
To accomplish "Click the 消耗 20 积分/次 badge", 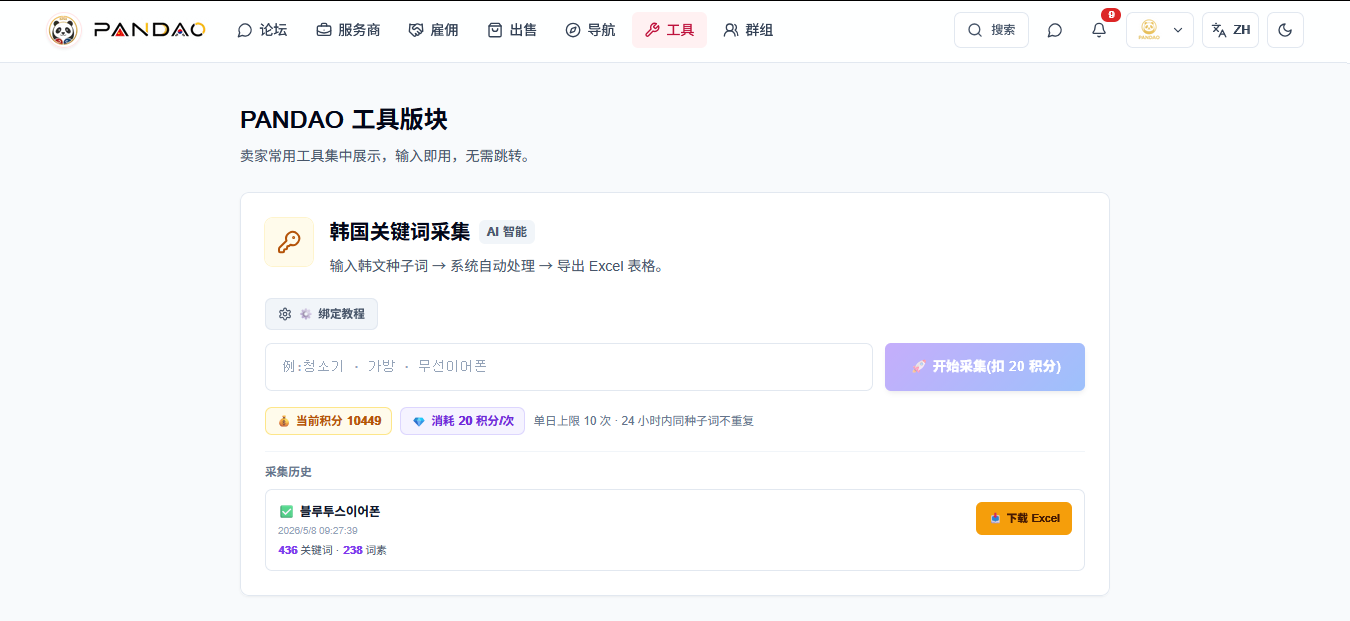I will click(x=462, y=421).
